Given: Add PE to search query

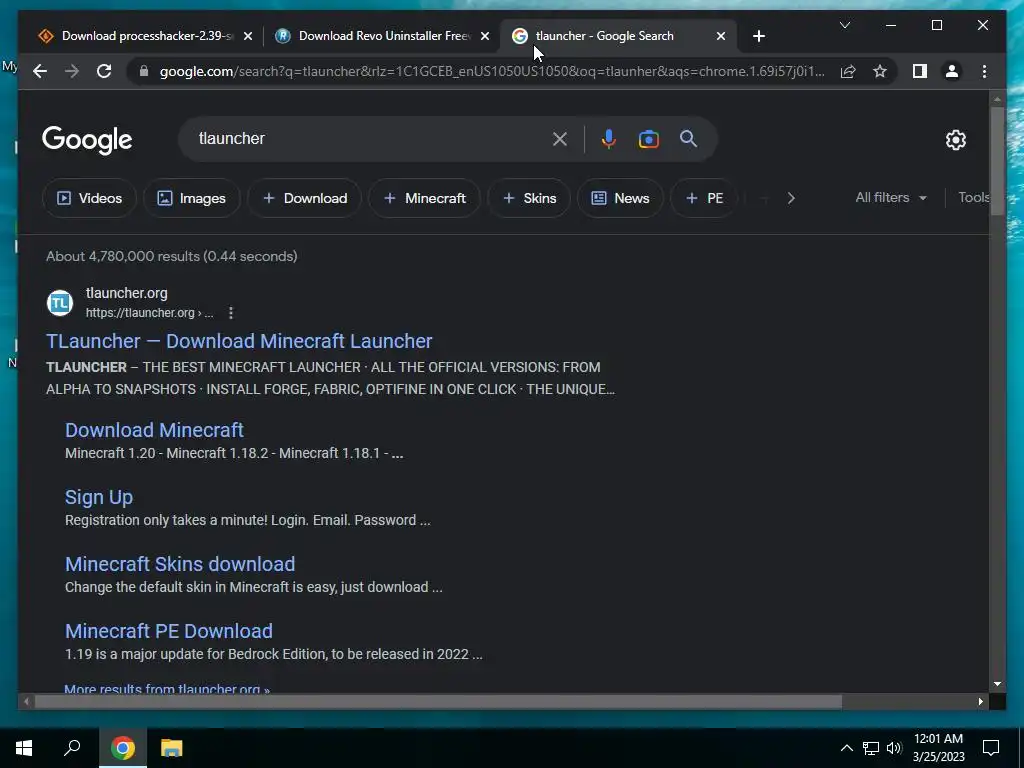Looking at the screenshot, I should tap(704, 198).
